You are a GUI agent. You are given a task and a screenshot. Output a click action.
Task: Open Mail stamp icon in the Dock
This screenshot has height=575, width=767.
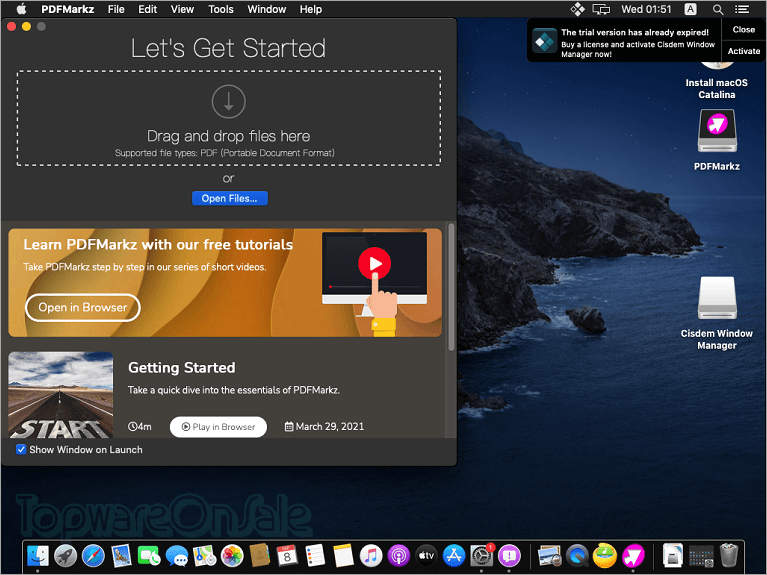(x=121, y=556)
